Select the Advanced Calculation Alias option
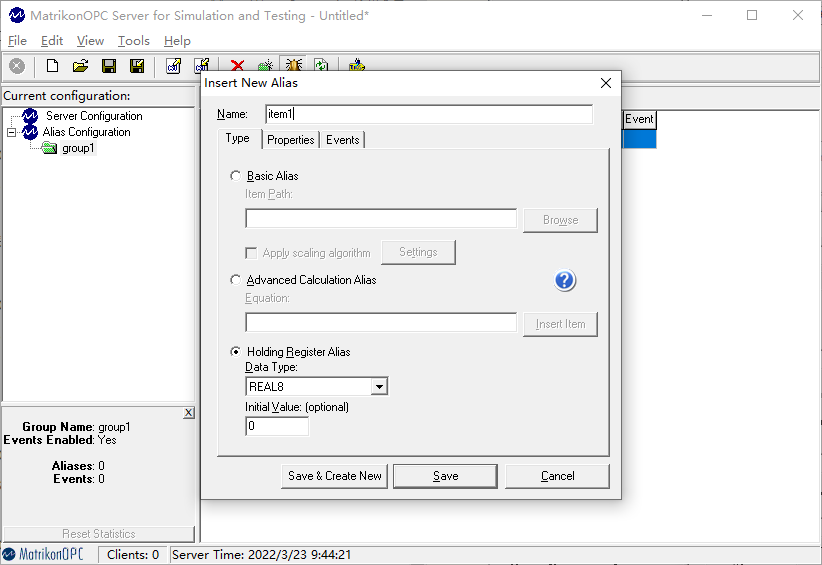 coord(235,280)
